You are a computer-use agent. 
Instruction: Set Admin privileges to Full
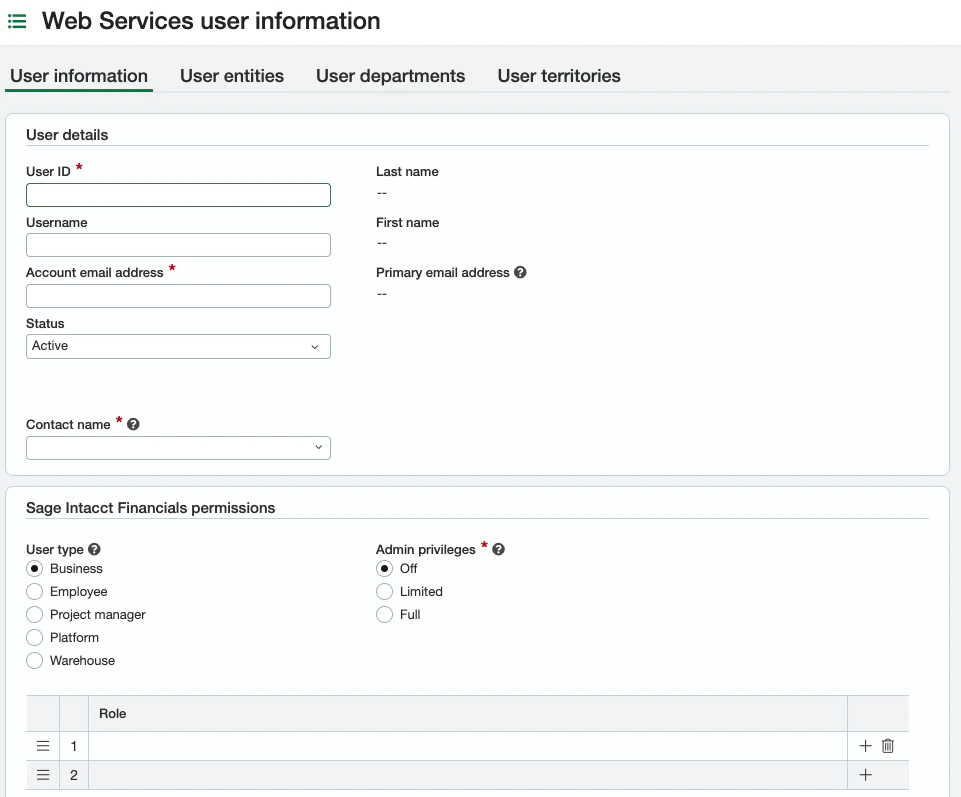[384, 614]
